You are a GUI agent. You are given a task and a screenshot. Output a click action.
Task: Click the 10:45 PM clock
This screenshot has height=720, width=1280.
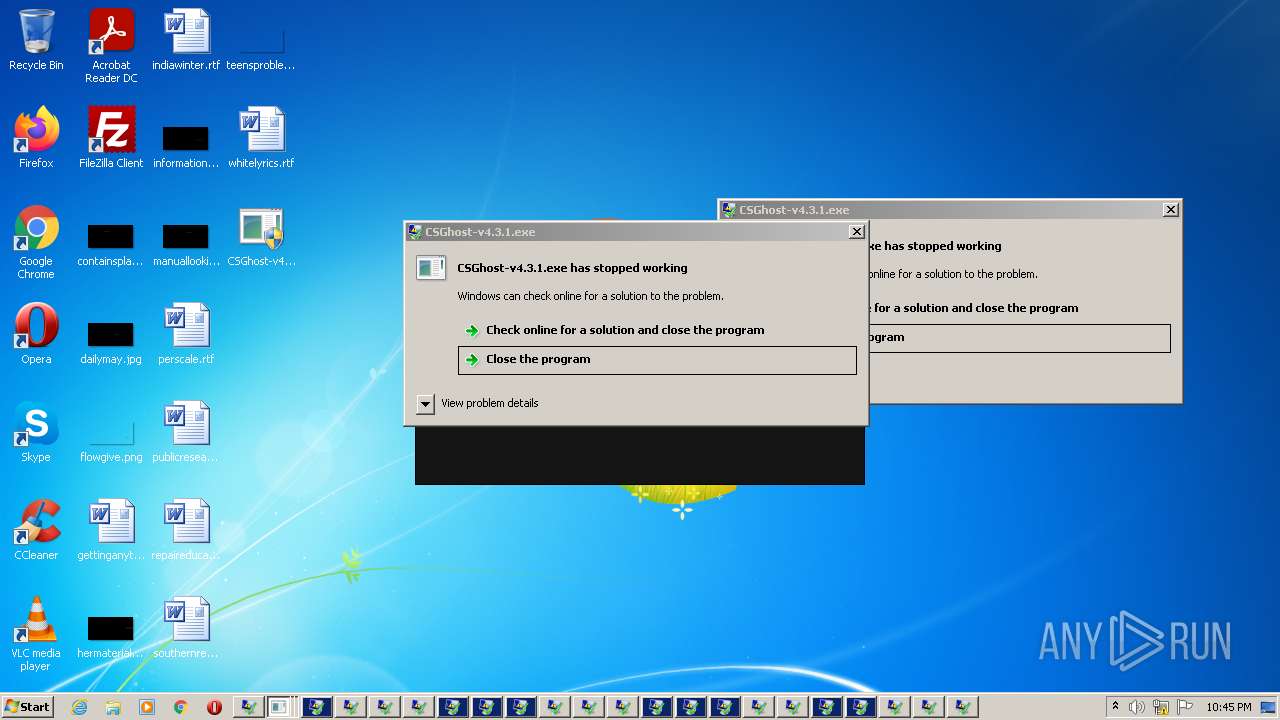1229,707
